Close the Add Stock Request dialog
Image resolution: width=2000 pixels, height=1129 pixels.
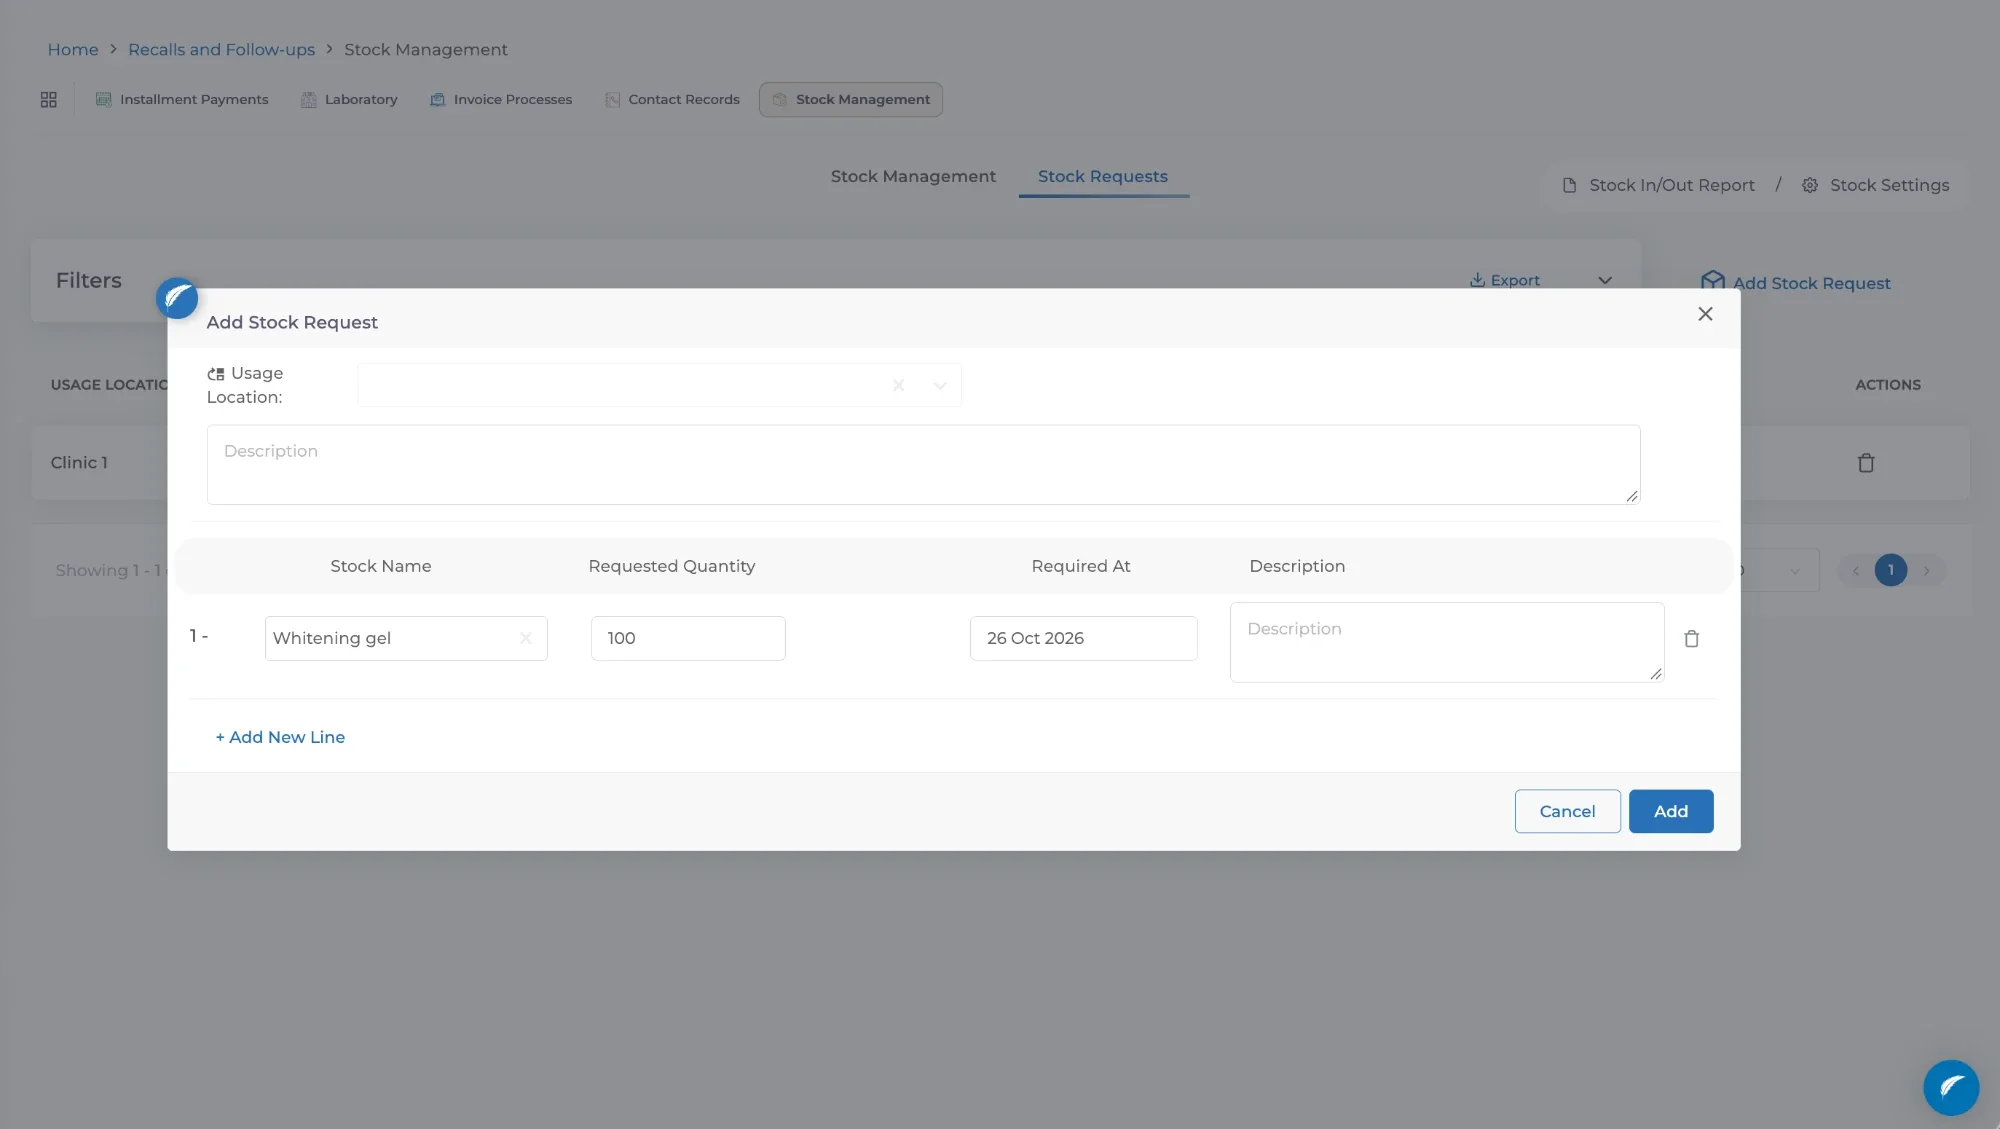[x=1705, y=314]
